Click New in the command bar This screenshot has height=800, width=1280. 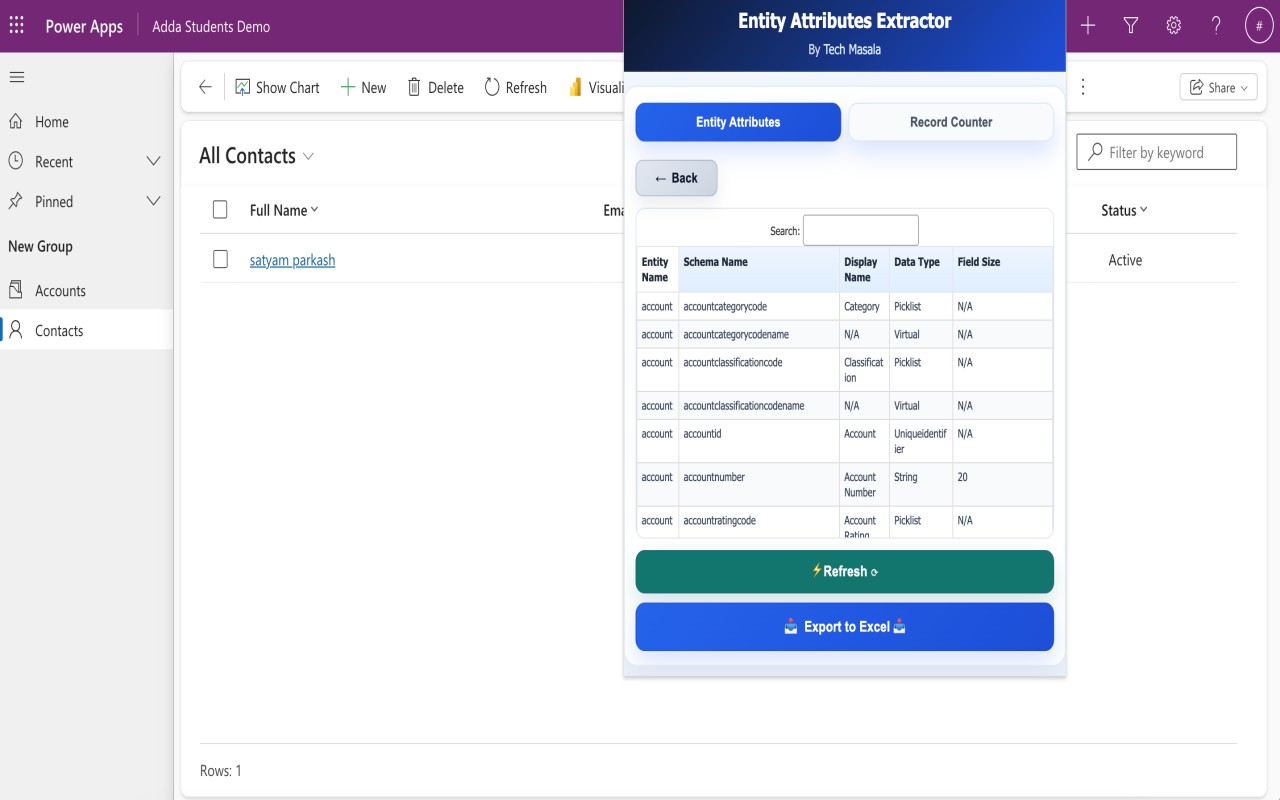(x=363, y=87)
